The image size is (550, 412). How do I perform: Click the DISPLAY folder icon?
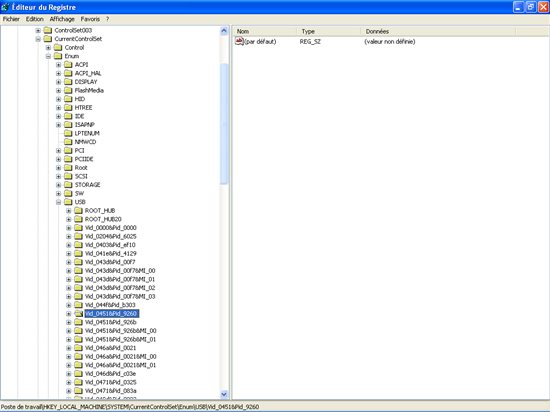click(x=68, y=82)
